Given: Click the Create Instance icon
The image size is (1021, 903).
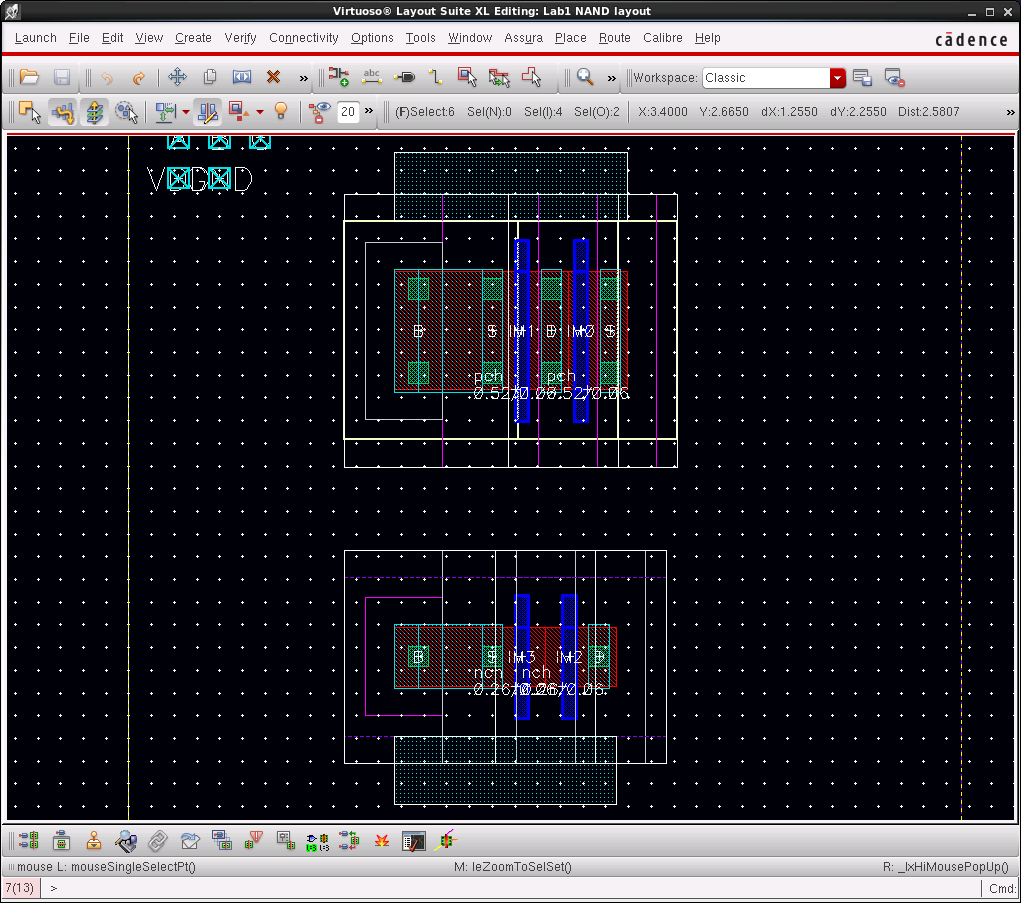Looking at the screenshot, I should coord(338,77).
